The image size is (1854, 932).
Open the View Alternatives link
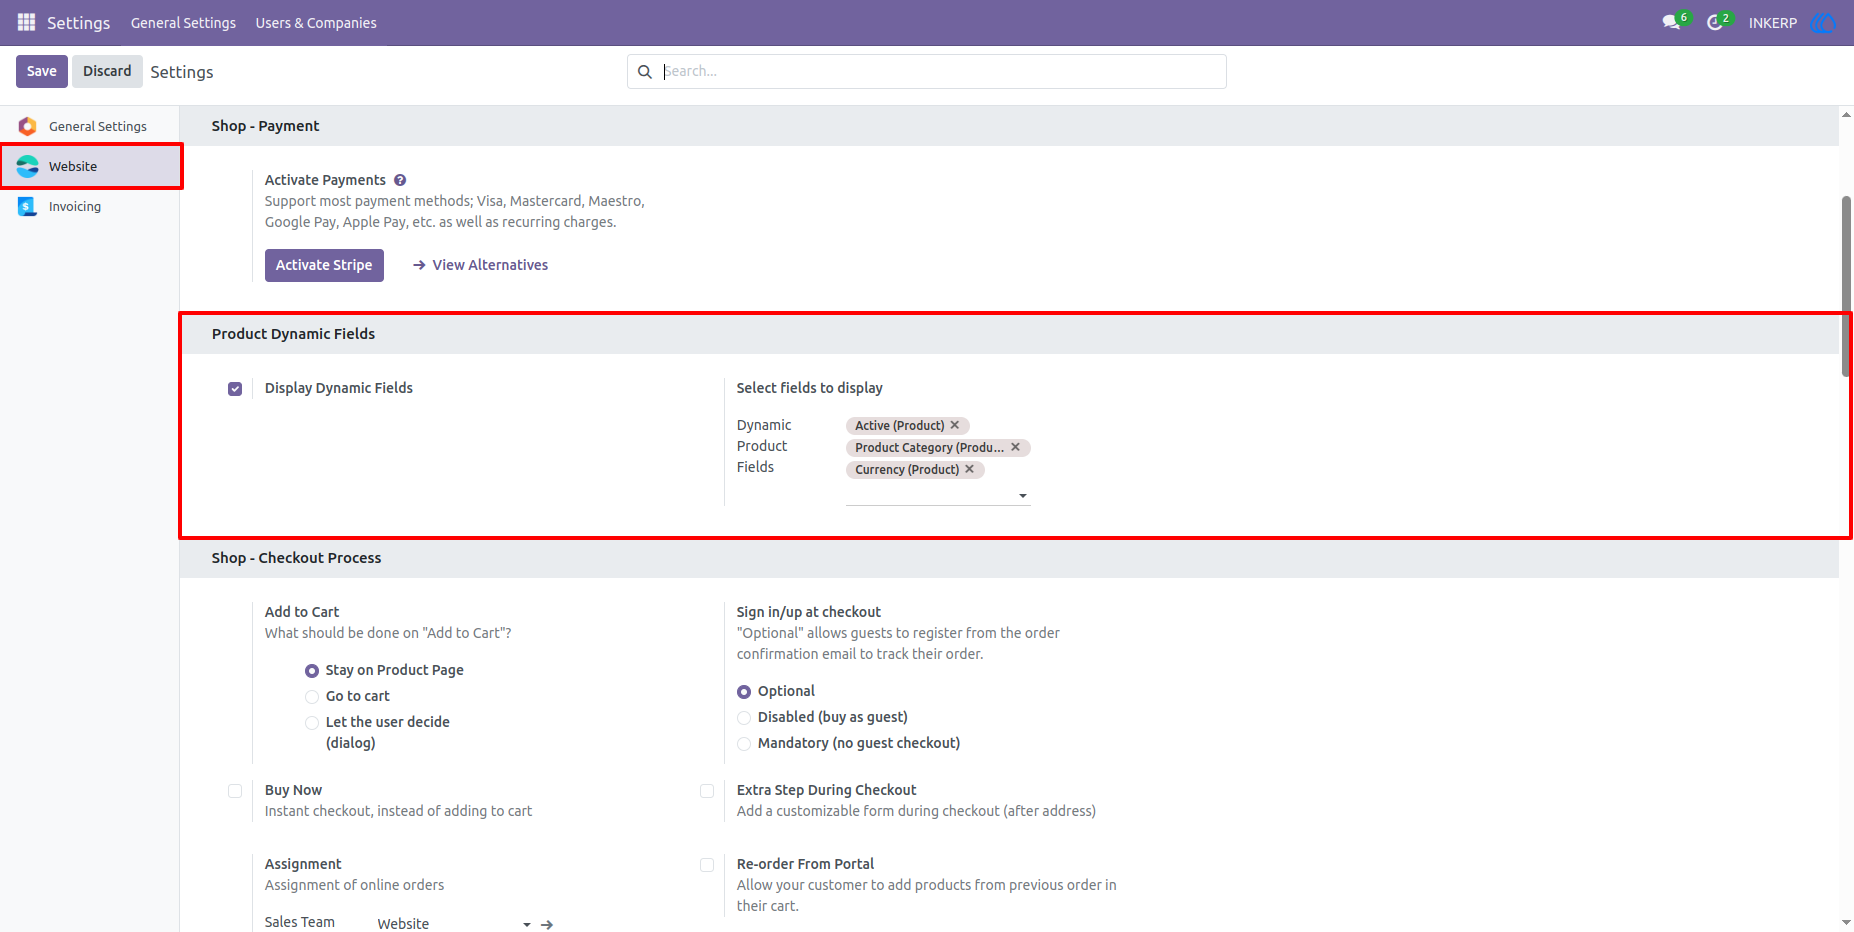click(490, 265)
